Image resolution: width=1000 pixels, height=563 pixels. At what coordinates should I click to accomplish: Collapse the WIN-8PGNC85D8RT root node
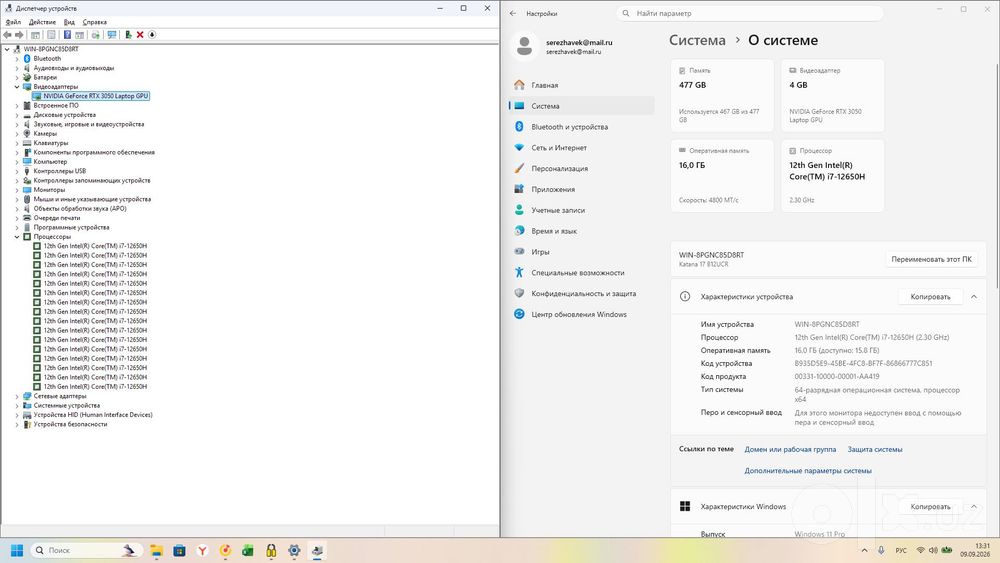[x=7, y=49]
